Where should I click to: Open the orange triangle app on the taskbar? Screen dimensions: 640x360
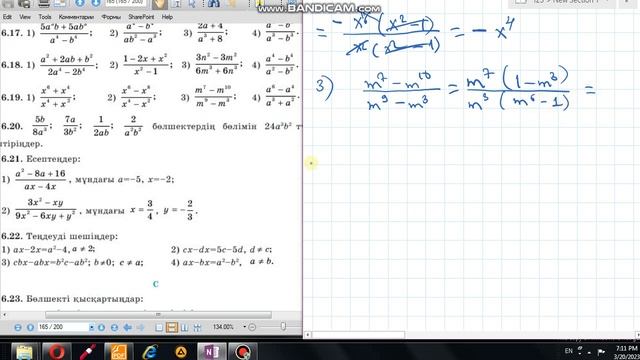tap(181, 351)
